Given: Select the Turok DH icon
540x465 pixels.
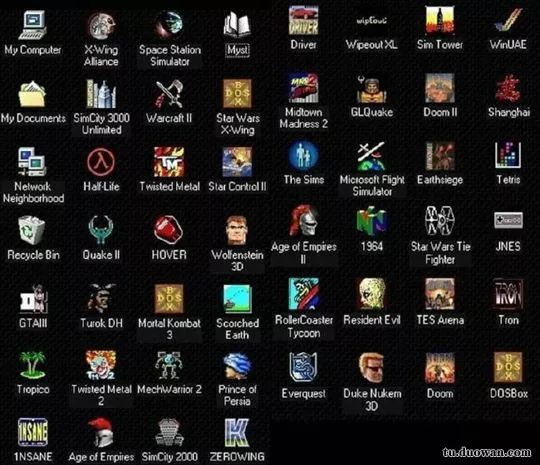Looking at the screenshot, I should coord(101,298).
